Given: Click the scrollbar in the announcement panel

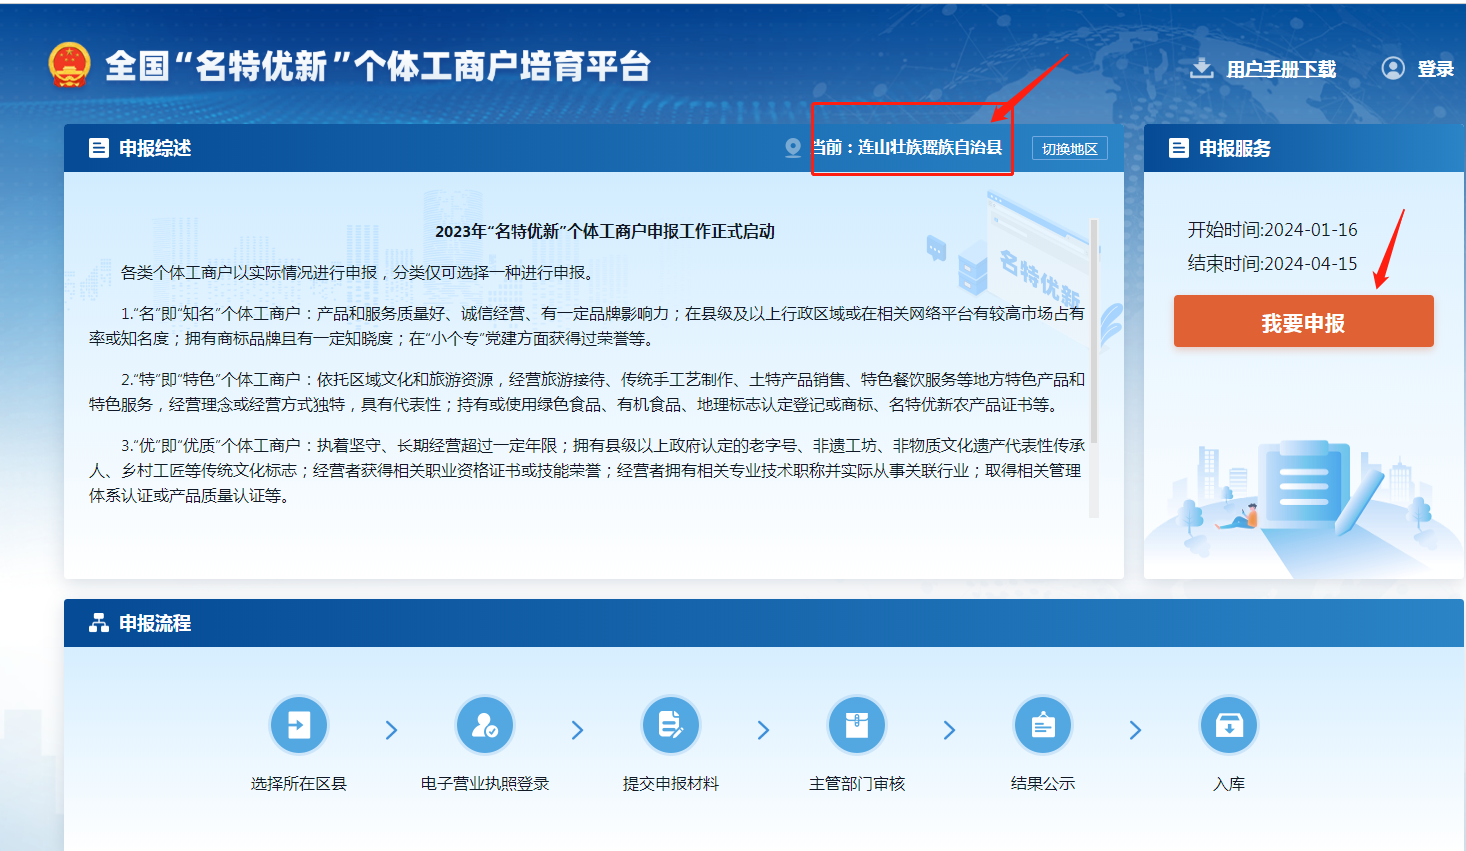Looking at the screenshot, I should coord(1094,330).
